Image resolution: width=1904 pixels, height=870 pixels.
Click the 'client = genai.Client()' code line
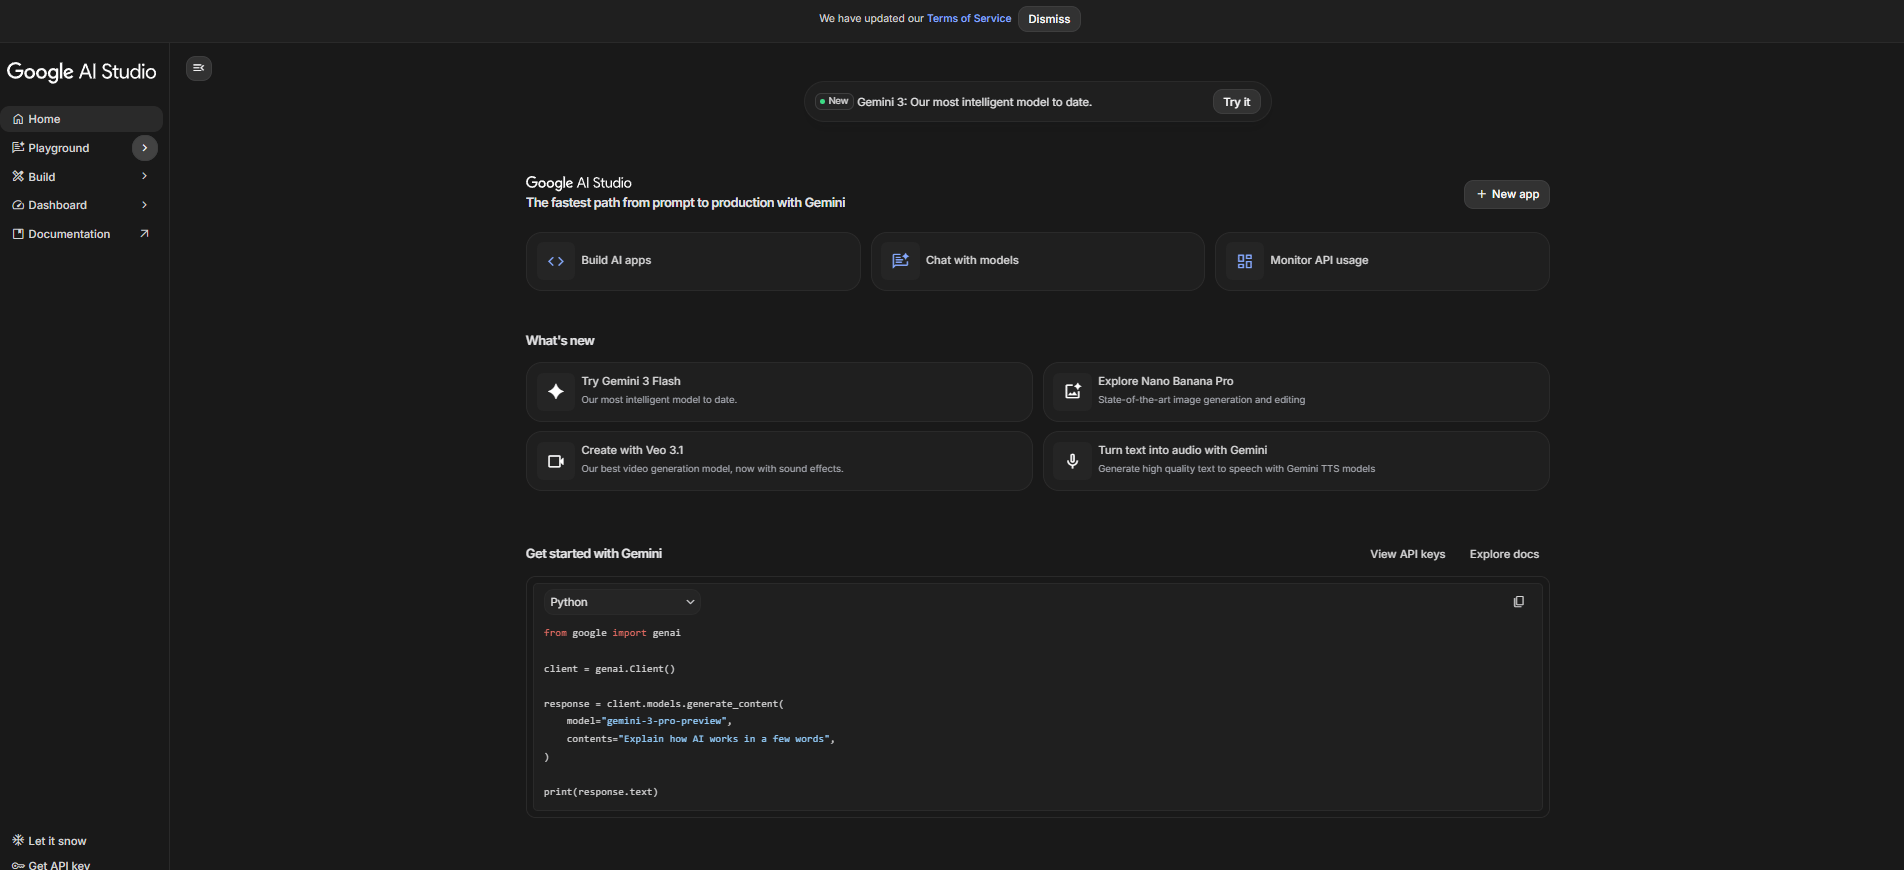(609, 669)
